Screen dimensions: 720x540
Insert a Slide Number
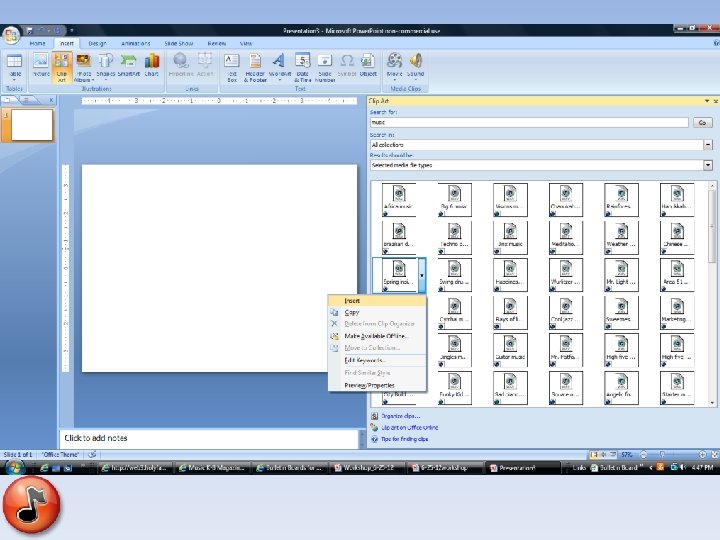pyautogui.click(x=325, y=67)
